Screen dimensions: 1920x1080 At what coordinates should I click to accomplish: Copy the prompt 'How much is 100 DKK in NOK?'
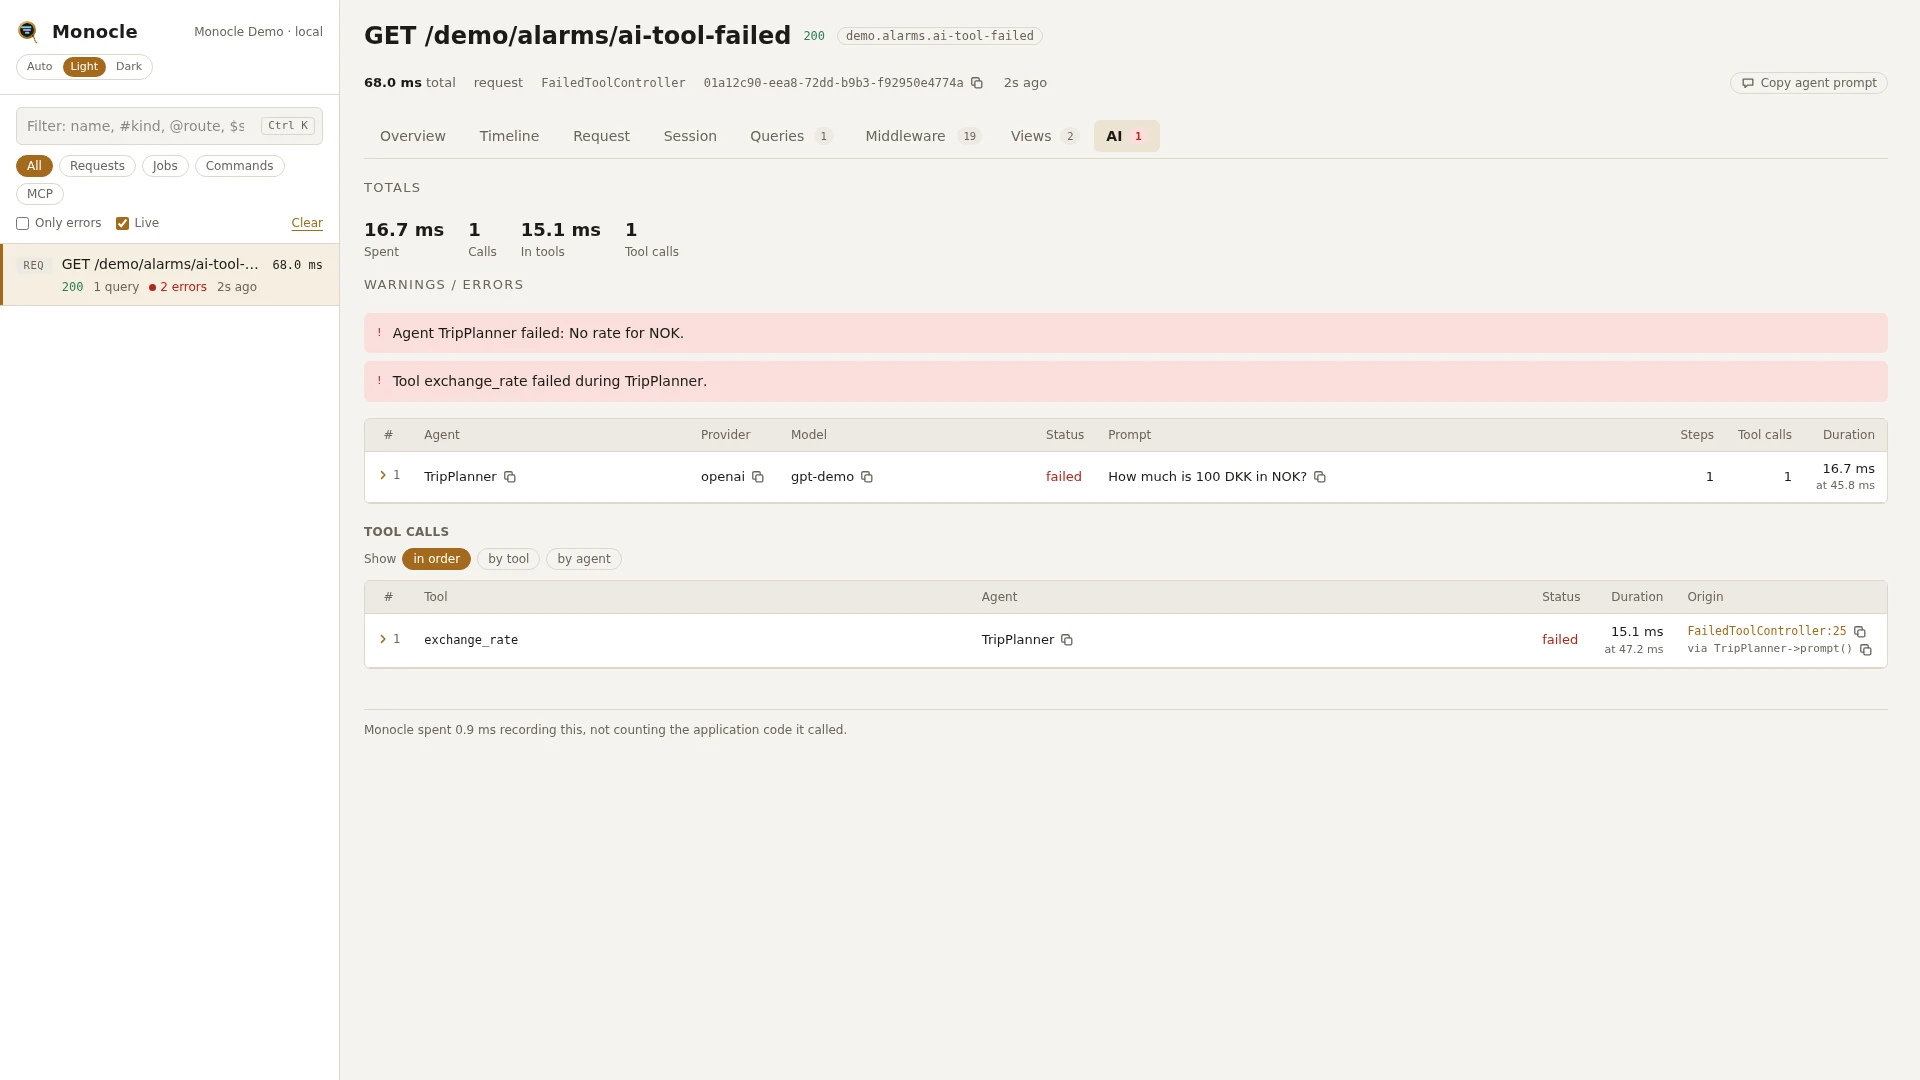[x=1320, y=477]
